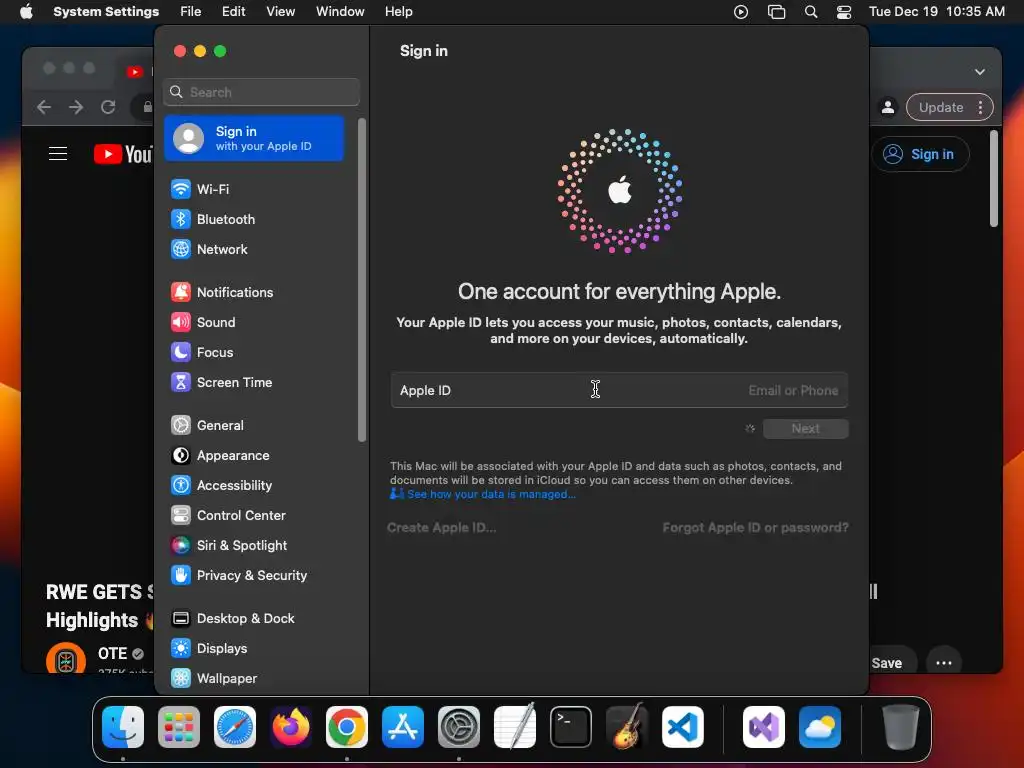
Task: Click the back arrow in the Chrome window
Action: point(44,107)
